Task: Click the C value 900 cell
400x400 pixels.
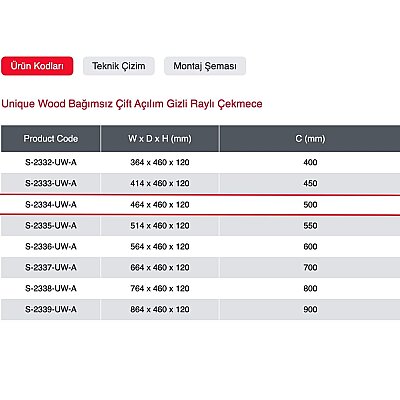Action: (x=310, y=309)
